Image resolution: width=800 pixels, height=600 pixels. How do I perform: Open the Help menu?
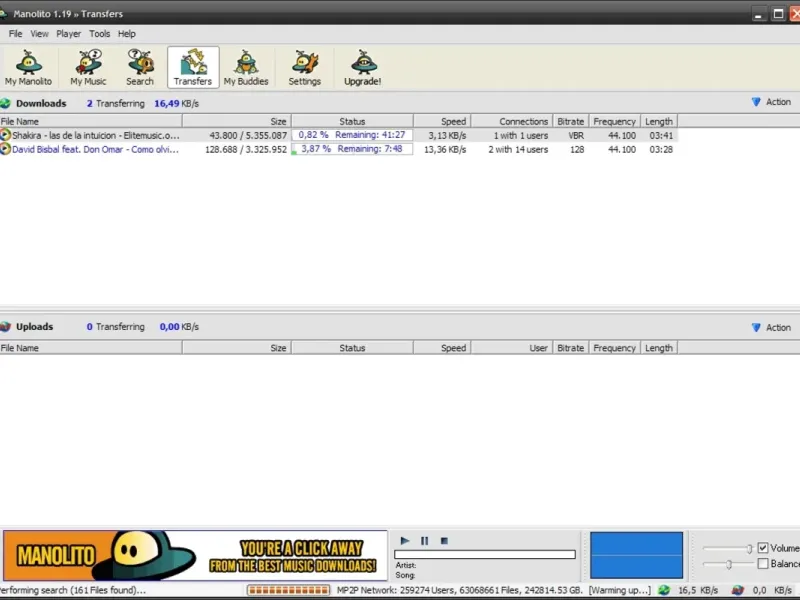click(127, 34)
